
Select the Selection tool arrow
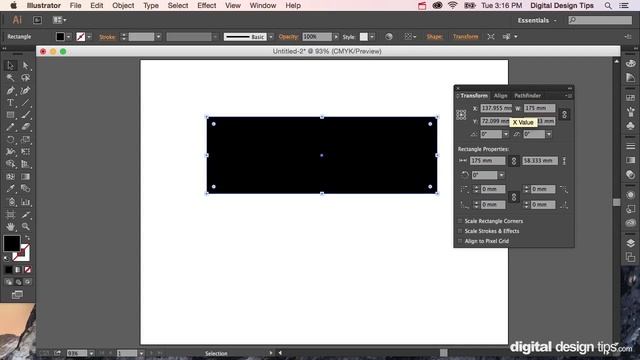pos(10,65)
